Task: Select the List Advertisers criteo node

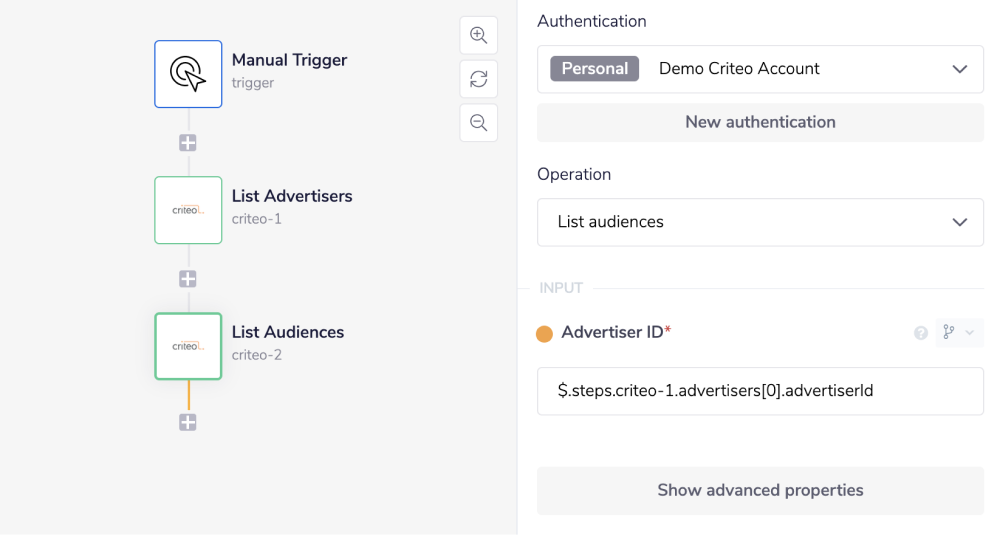Action: [x=188, y=210]
